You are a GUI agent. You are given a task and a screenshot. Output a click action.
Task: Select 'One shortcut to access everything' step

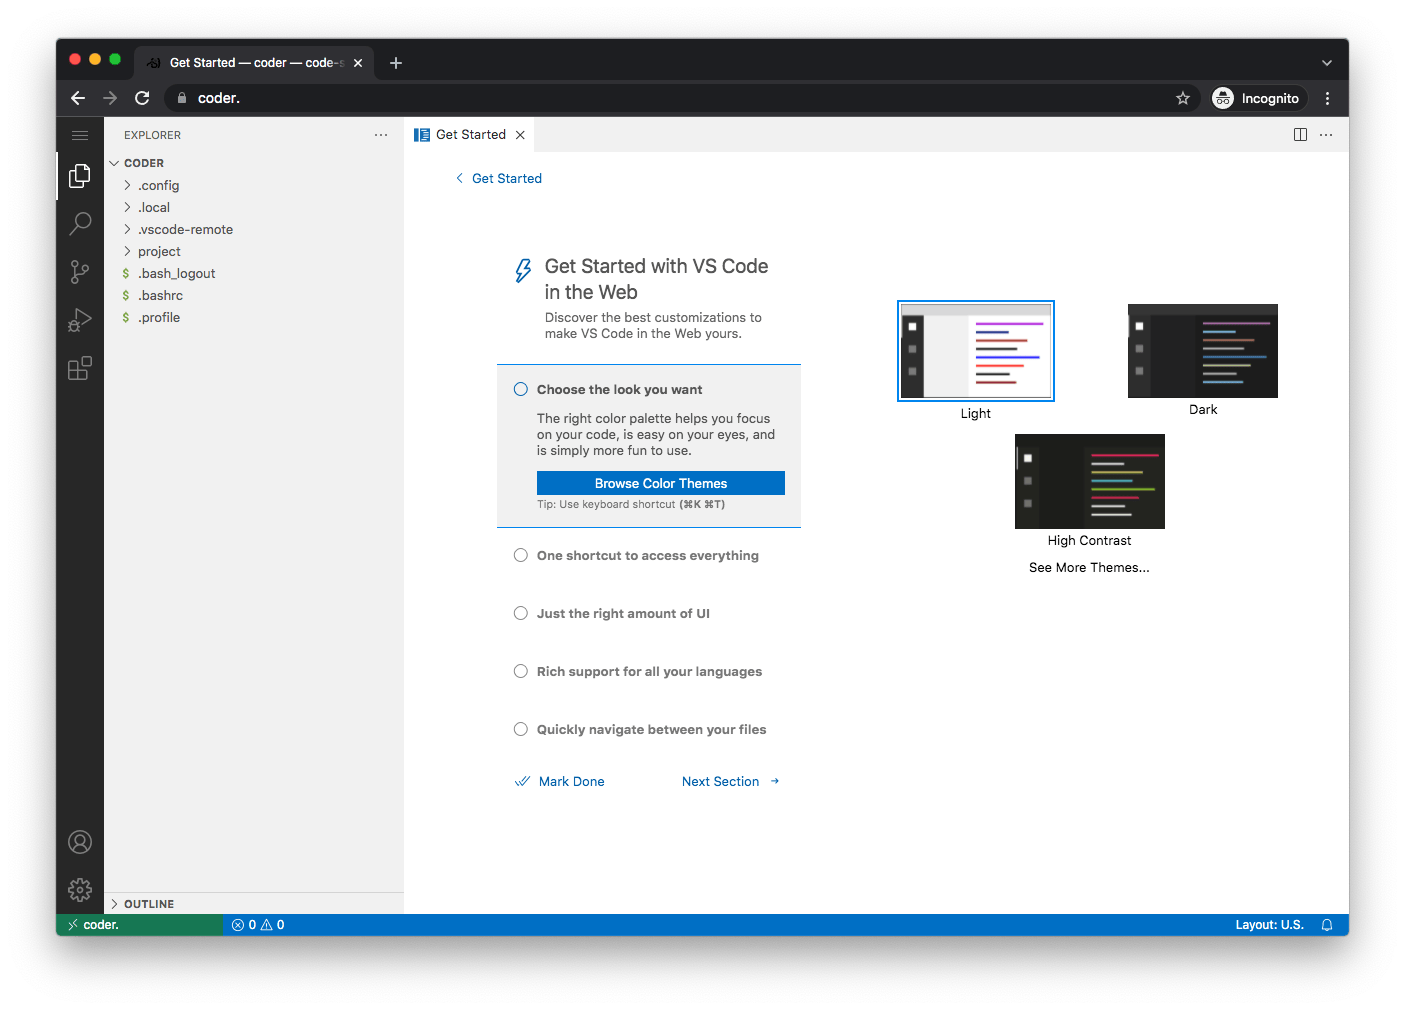(x=647, y=556)
